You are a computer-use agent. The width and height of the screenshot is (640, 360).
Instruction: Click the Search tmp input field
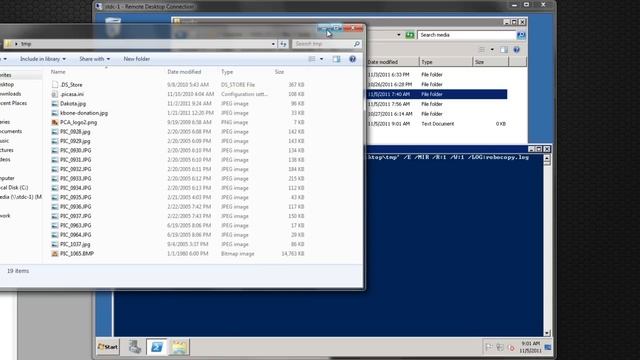[322, 44]
